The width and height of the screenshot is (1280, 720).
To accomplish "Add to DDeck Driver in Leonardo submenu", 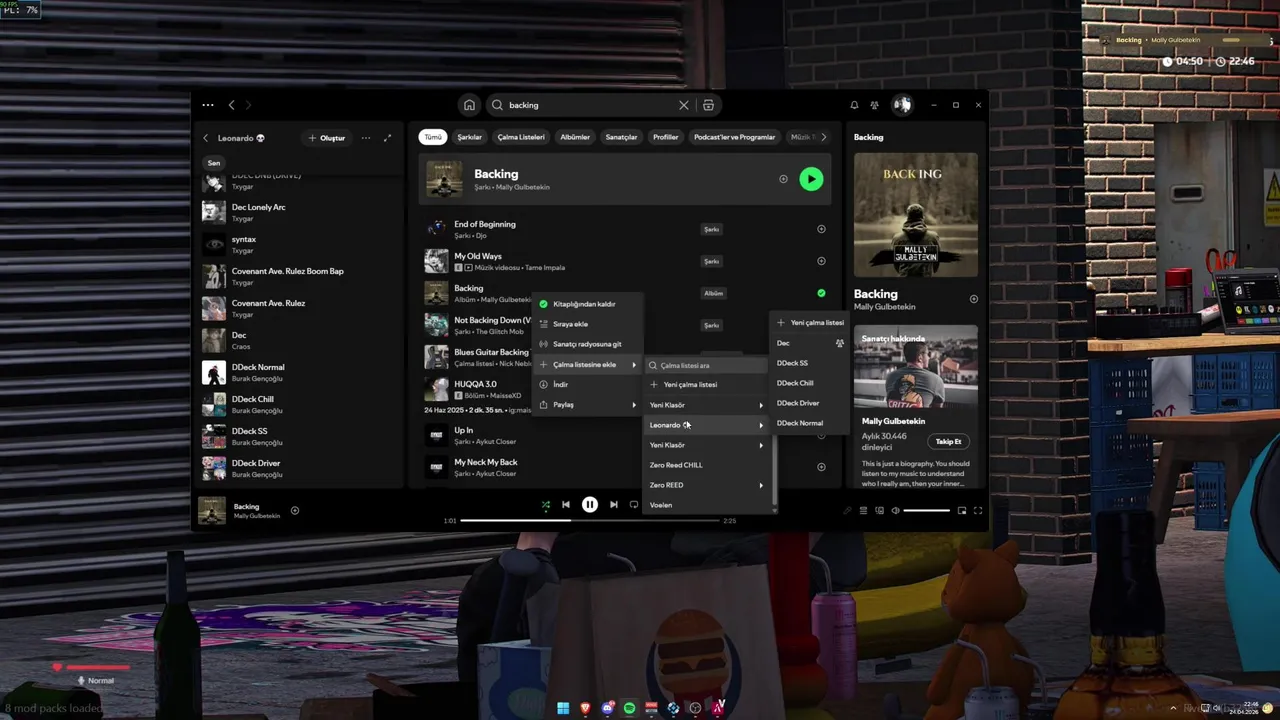I will point(810,403).
